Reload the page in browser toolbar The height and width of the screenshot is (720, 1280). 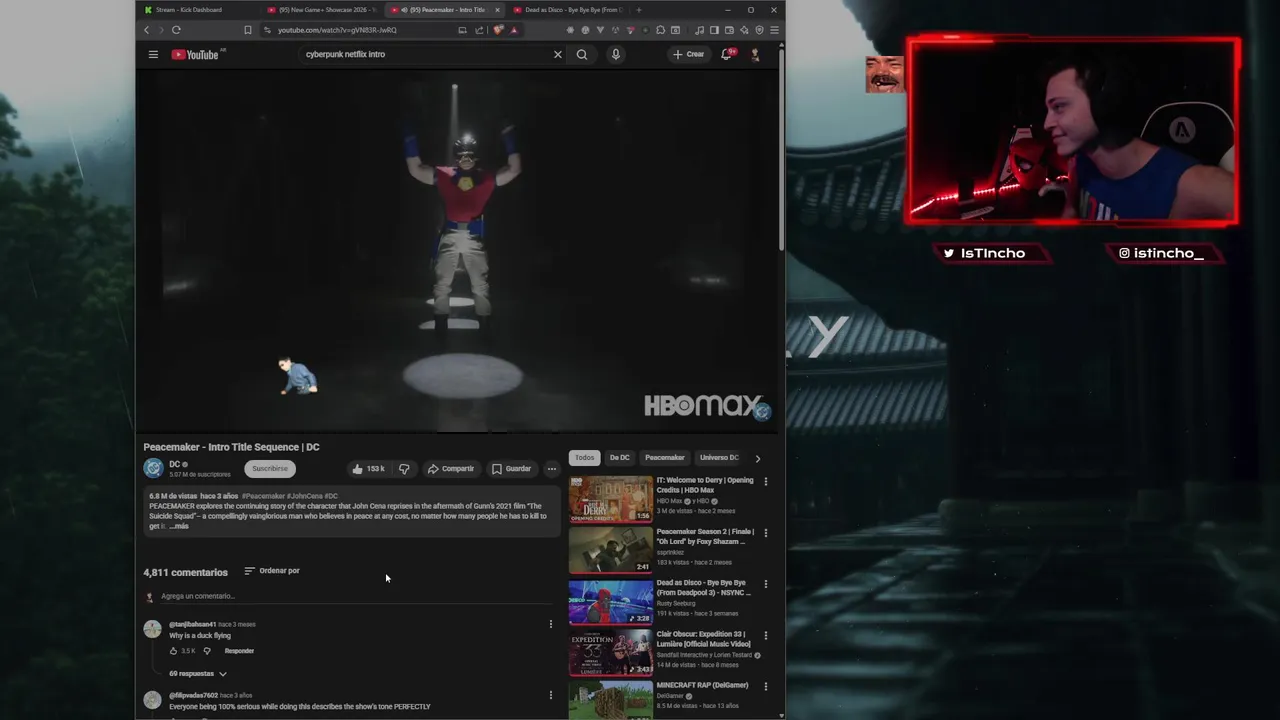point(176,30)
